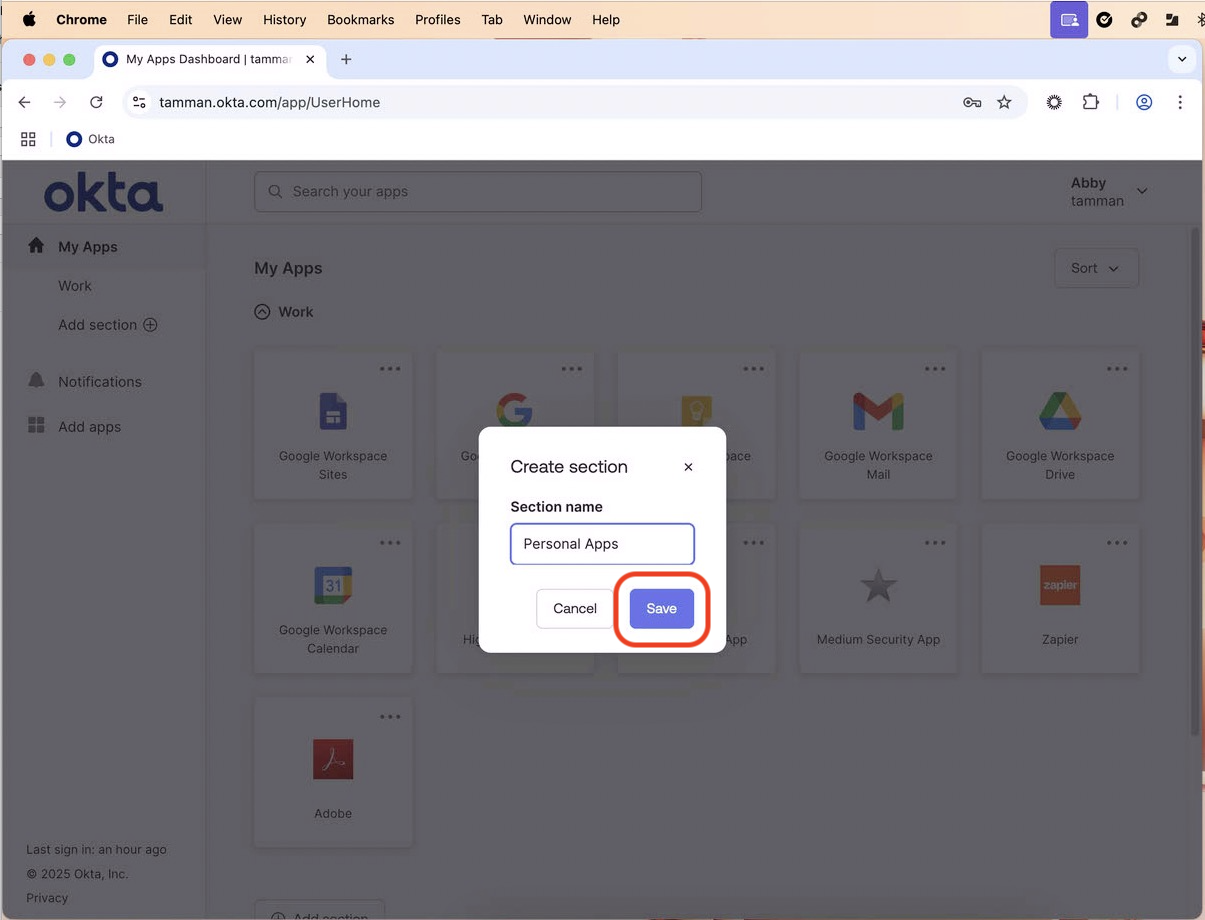Open My Apps in the sidebar
The image size is (1205, 920).
[88, 247]
